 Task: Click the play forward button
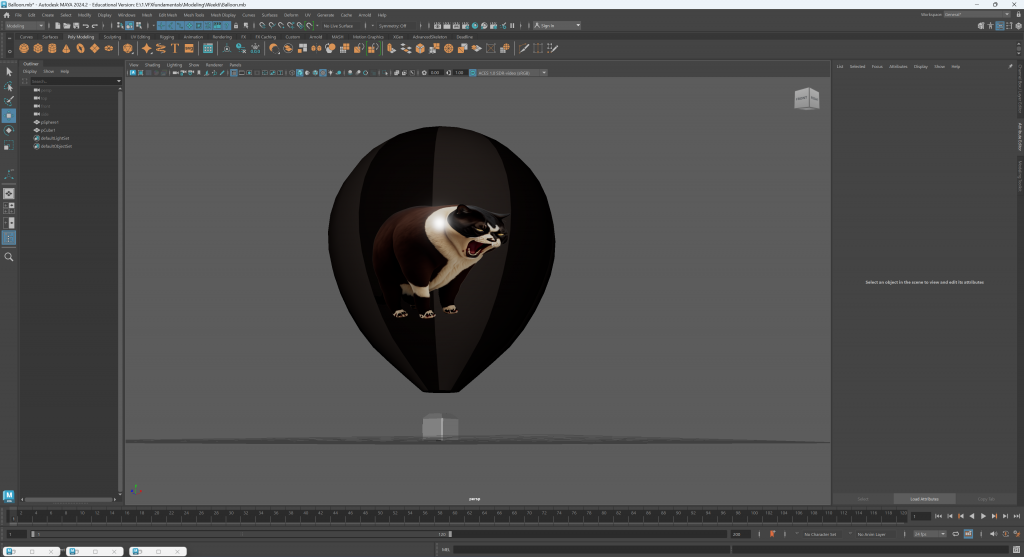[x=983, y=516]
